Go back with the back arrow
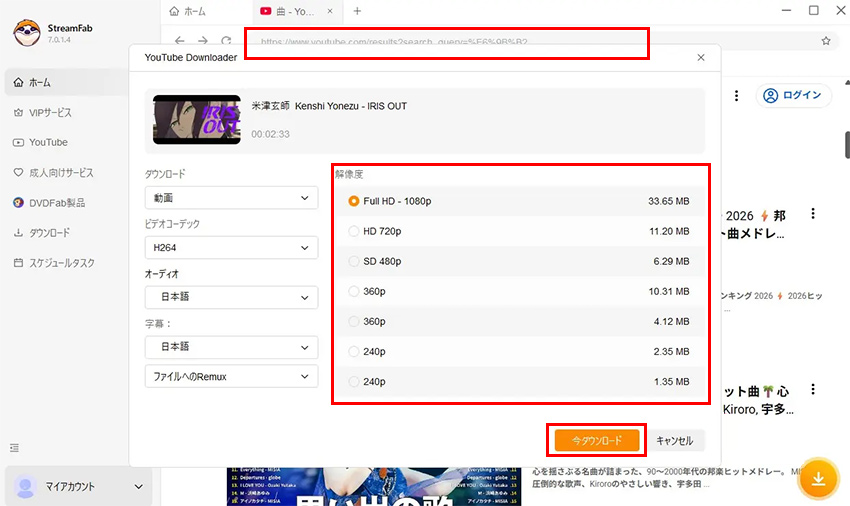The height and width of the screenshot is (506, 850). [x=179, y=41]
